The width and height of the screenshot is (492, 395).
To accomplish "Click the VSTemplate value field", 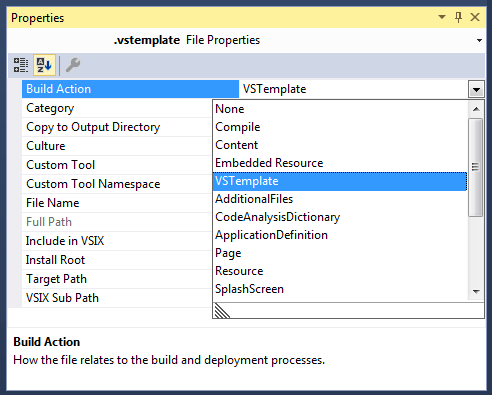I will pyautogui.click(x=353, y=89).
